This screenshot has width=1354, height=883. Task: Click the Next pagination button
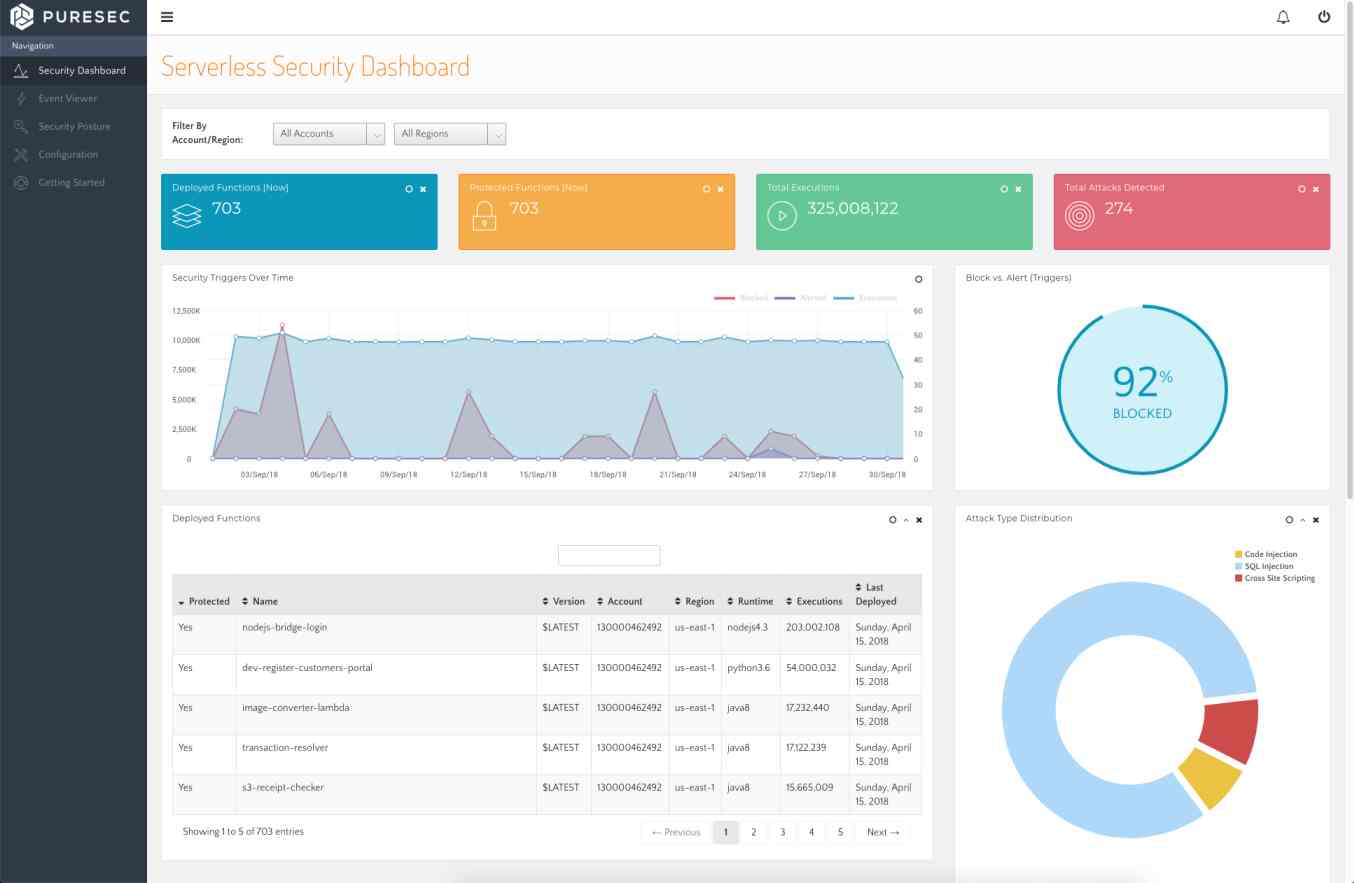883,832
